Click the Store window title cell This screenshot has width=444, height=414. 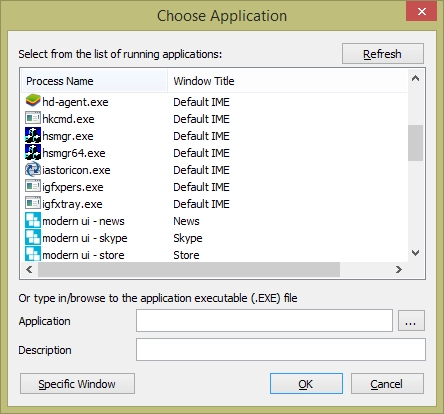(x=186, y=255)
